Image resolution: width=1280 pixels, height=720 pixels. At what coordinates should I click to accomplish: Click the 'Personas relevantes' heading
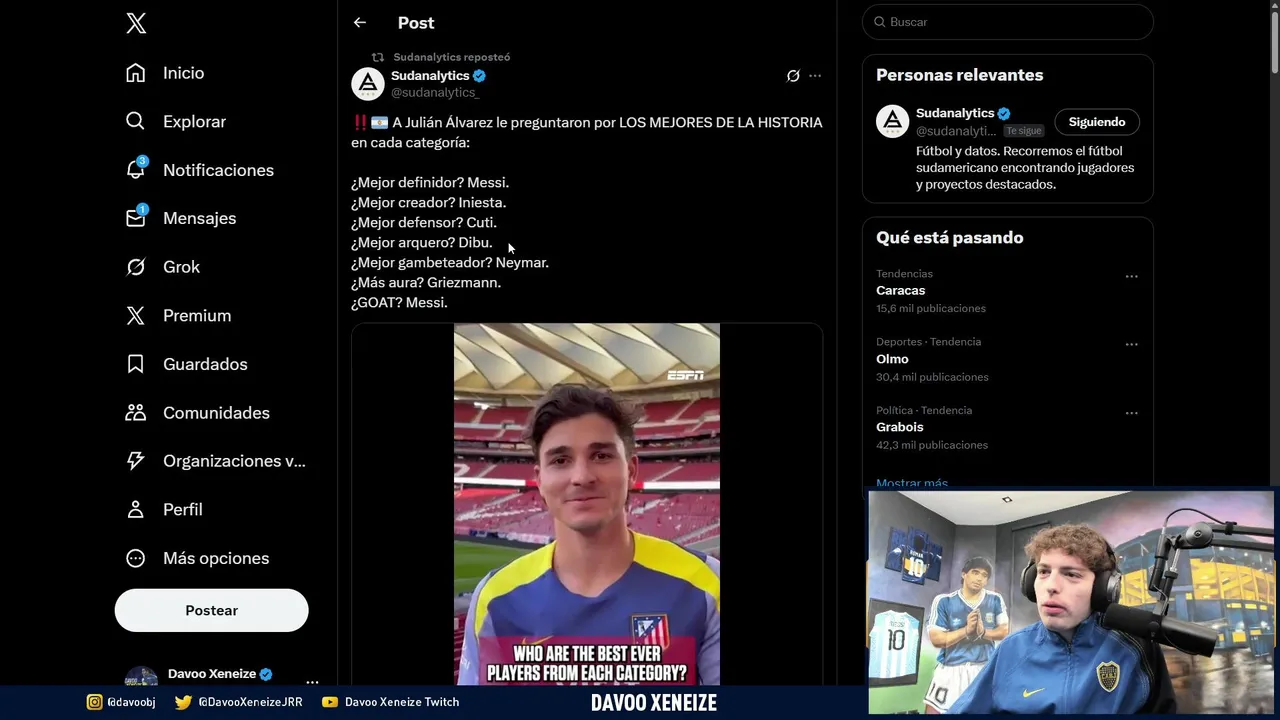(959, 75)
